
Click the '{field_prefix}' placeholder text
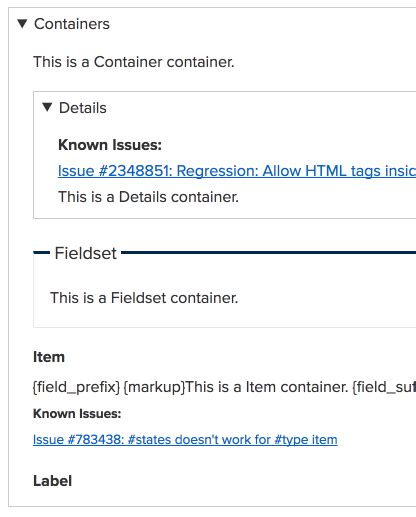[x=76, y=387]
